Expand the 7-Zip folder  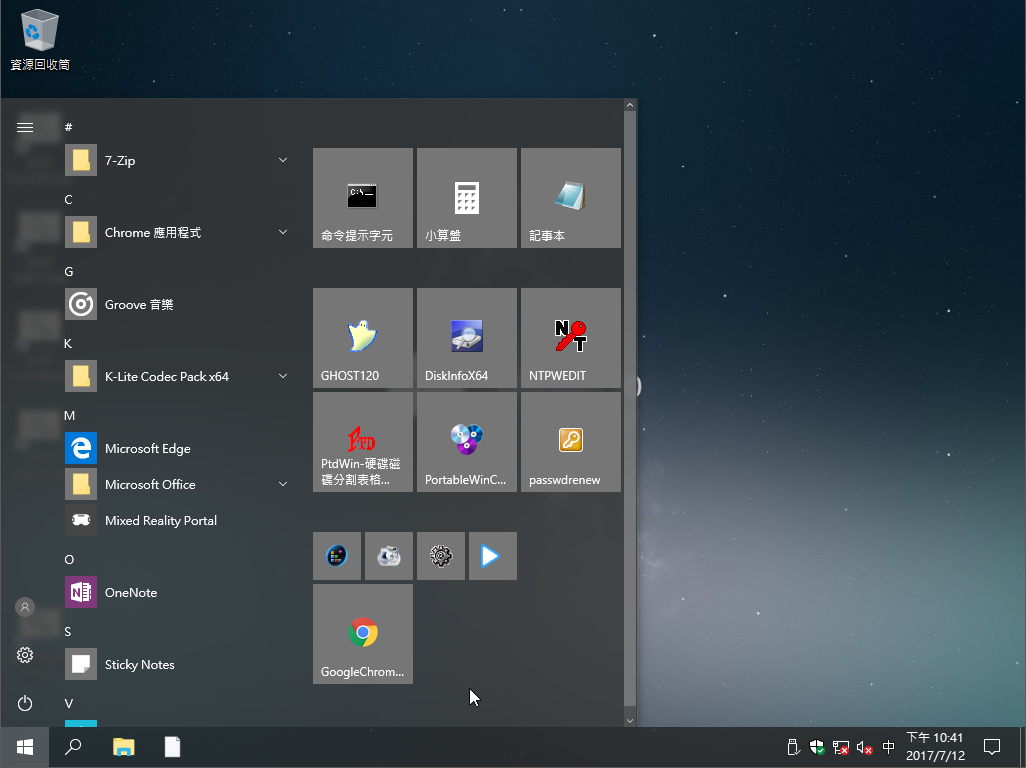tap(176, 160)
